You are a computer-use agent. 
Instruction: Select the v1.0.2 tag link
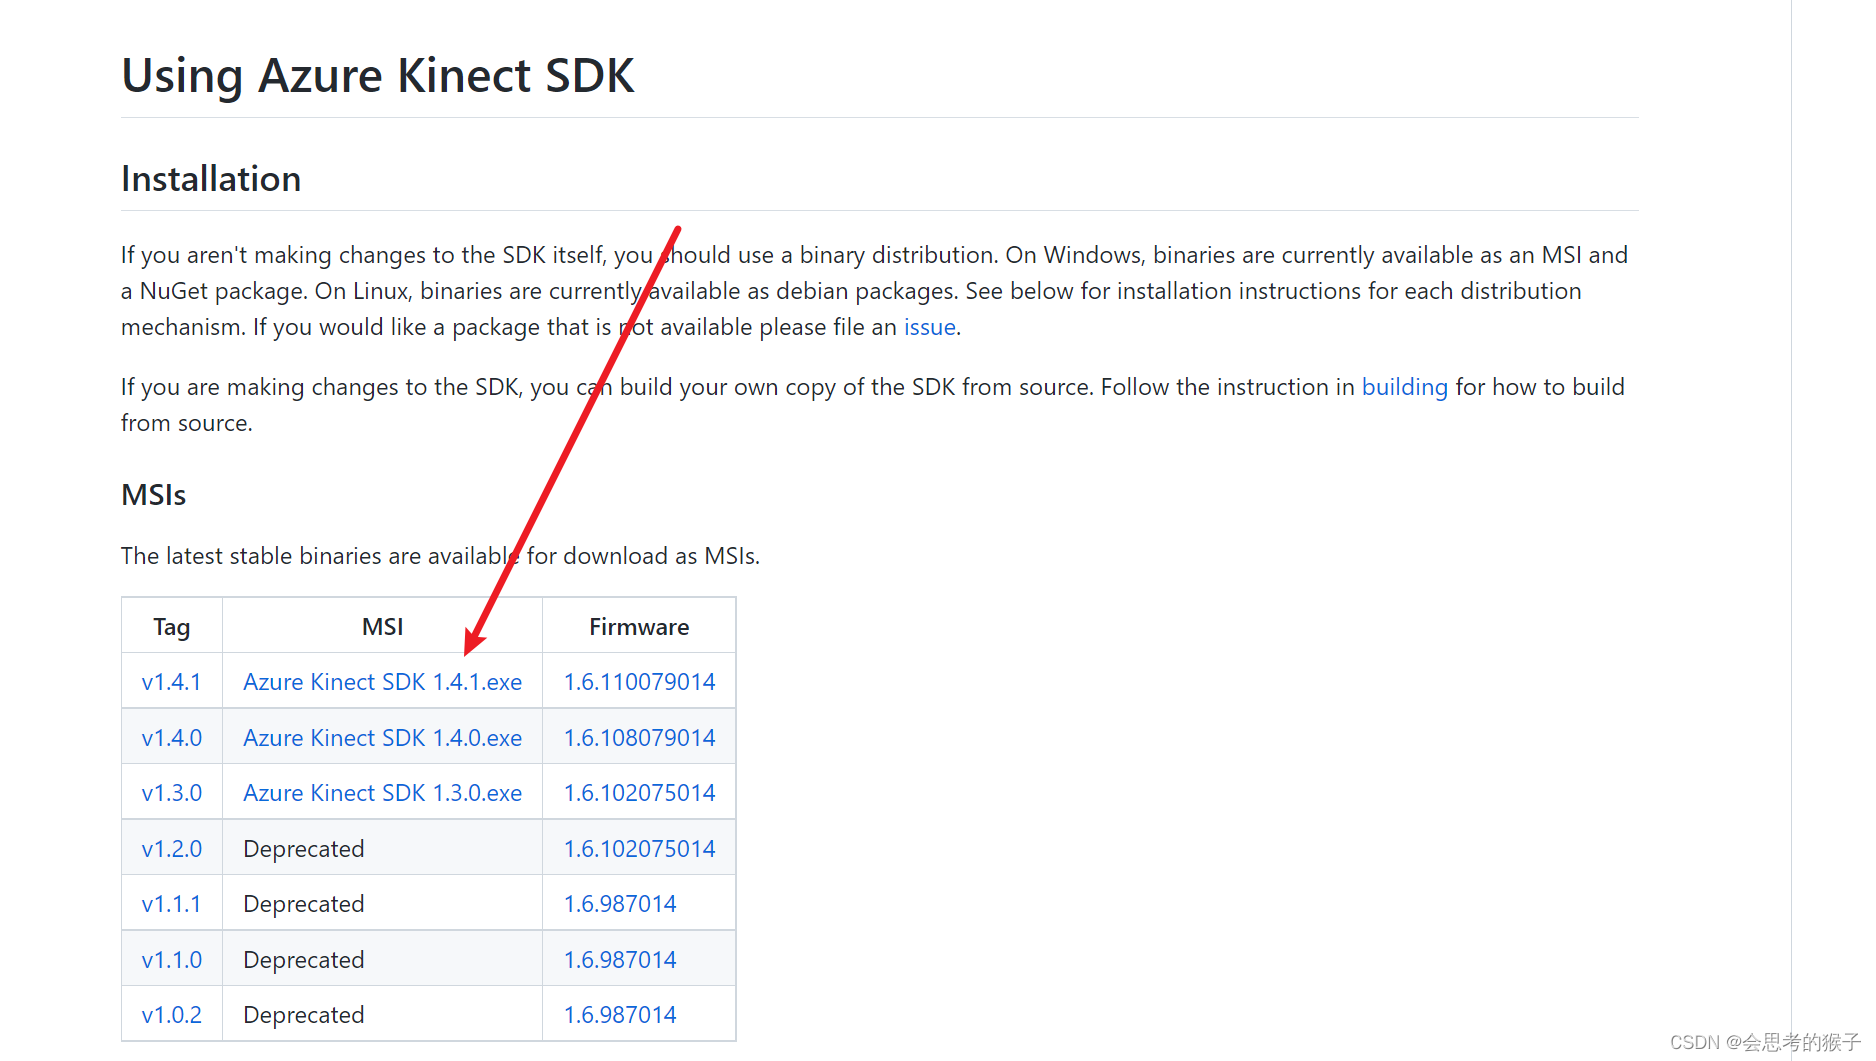tap(171, 1014)
